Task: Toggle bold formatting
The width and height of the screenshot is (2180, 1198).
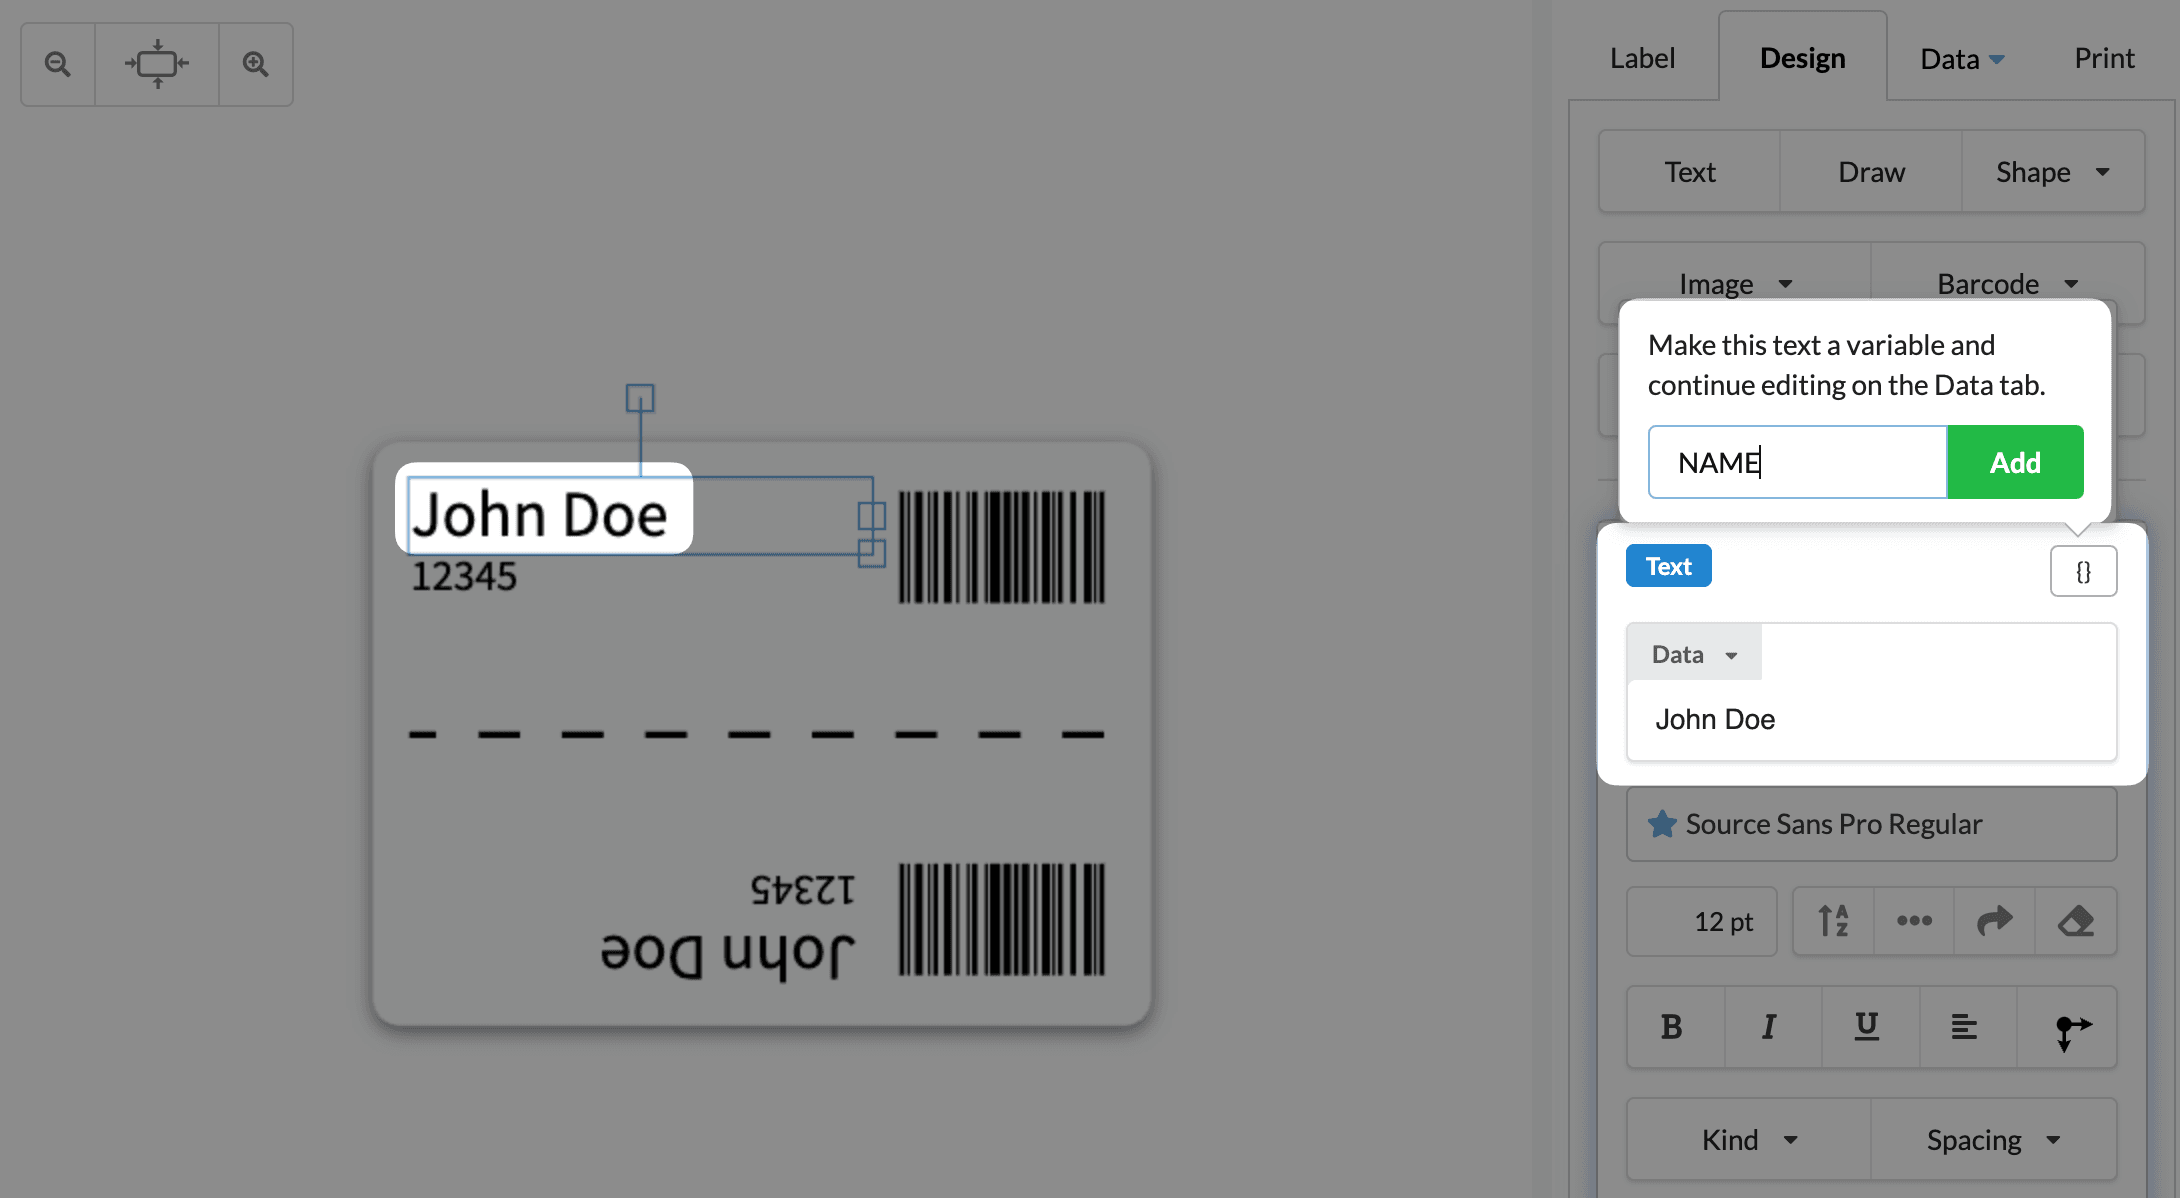Action: point(1674,1027)
